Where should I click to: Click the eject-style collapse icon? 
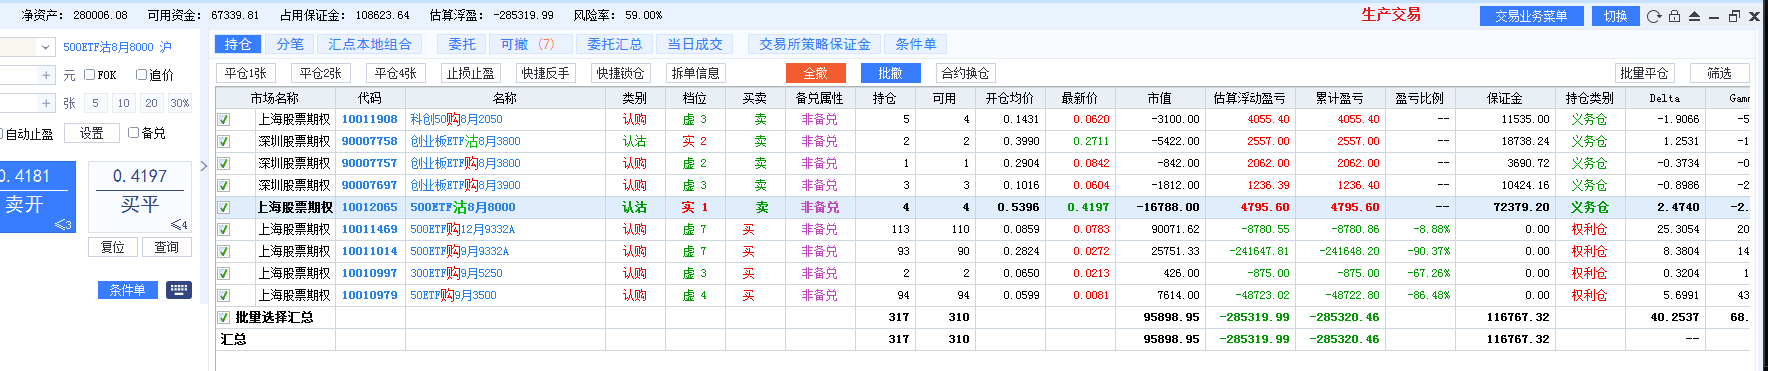1694,16
